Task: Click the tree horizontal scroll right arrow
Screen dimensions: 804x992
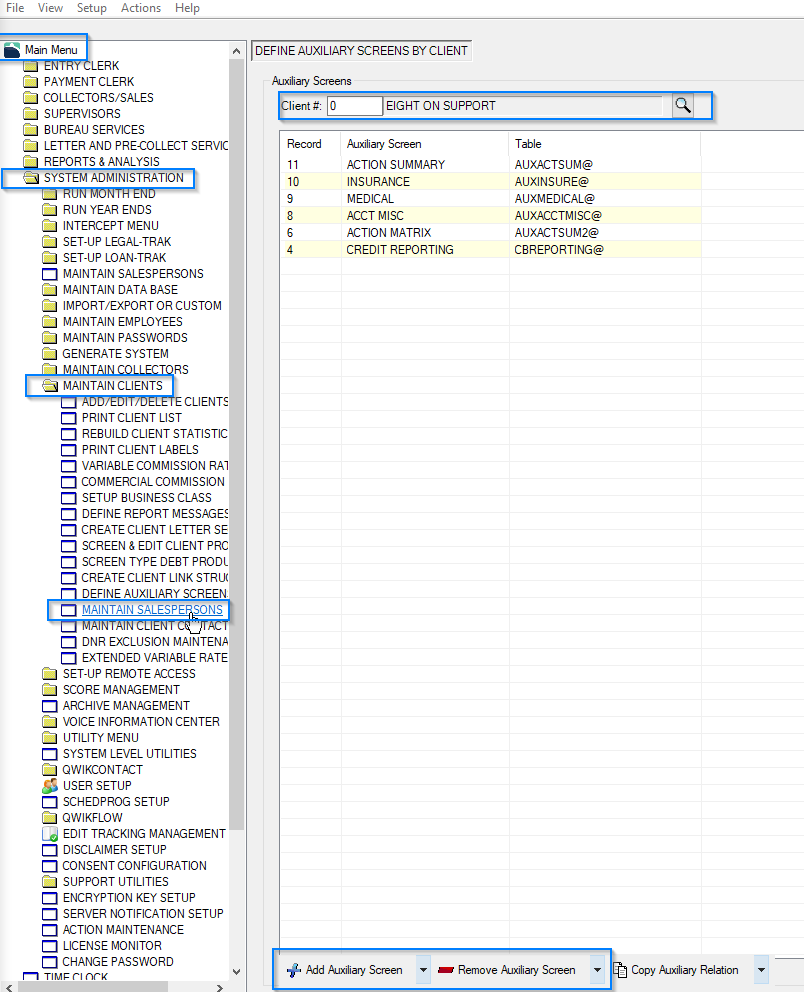Action: tap(220, 987)
